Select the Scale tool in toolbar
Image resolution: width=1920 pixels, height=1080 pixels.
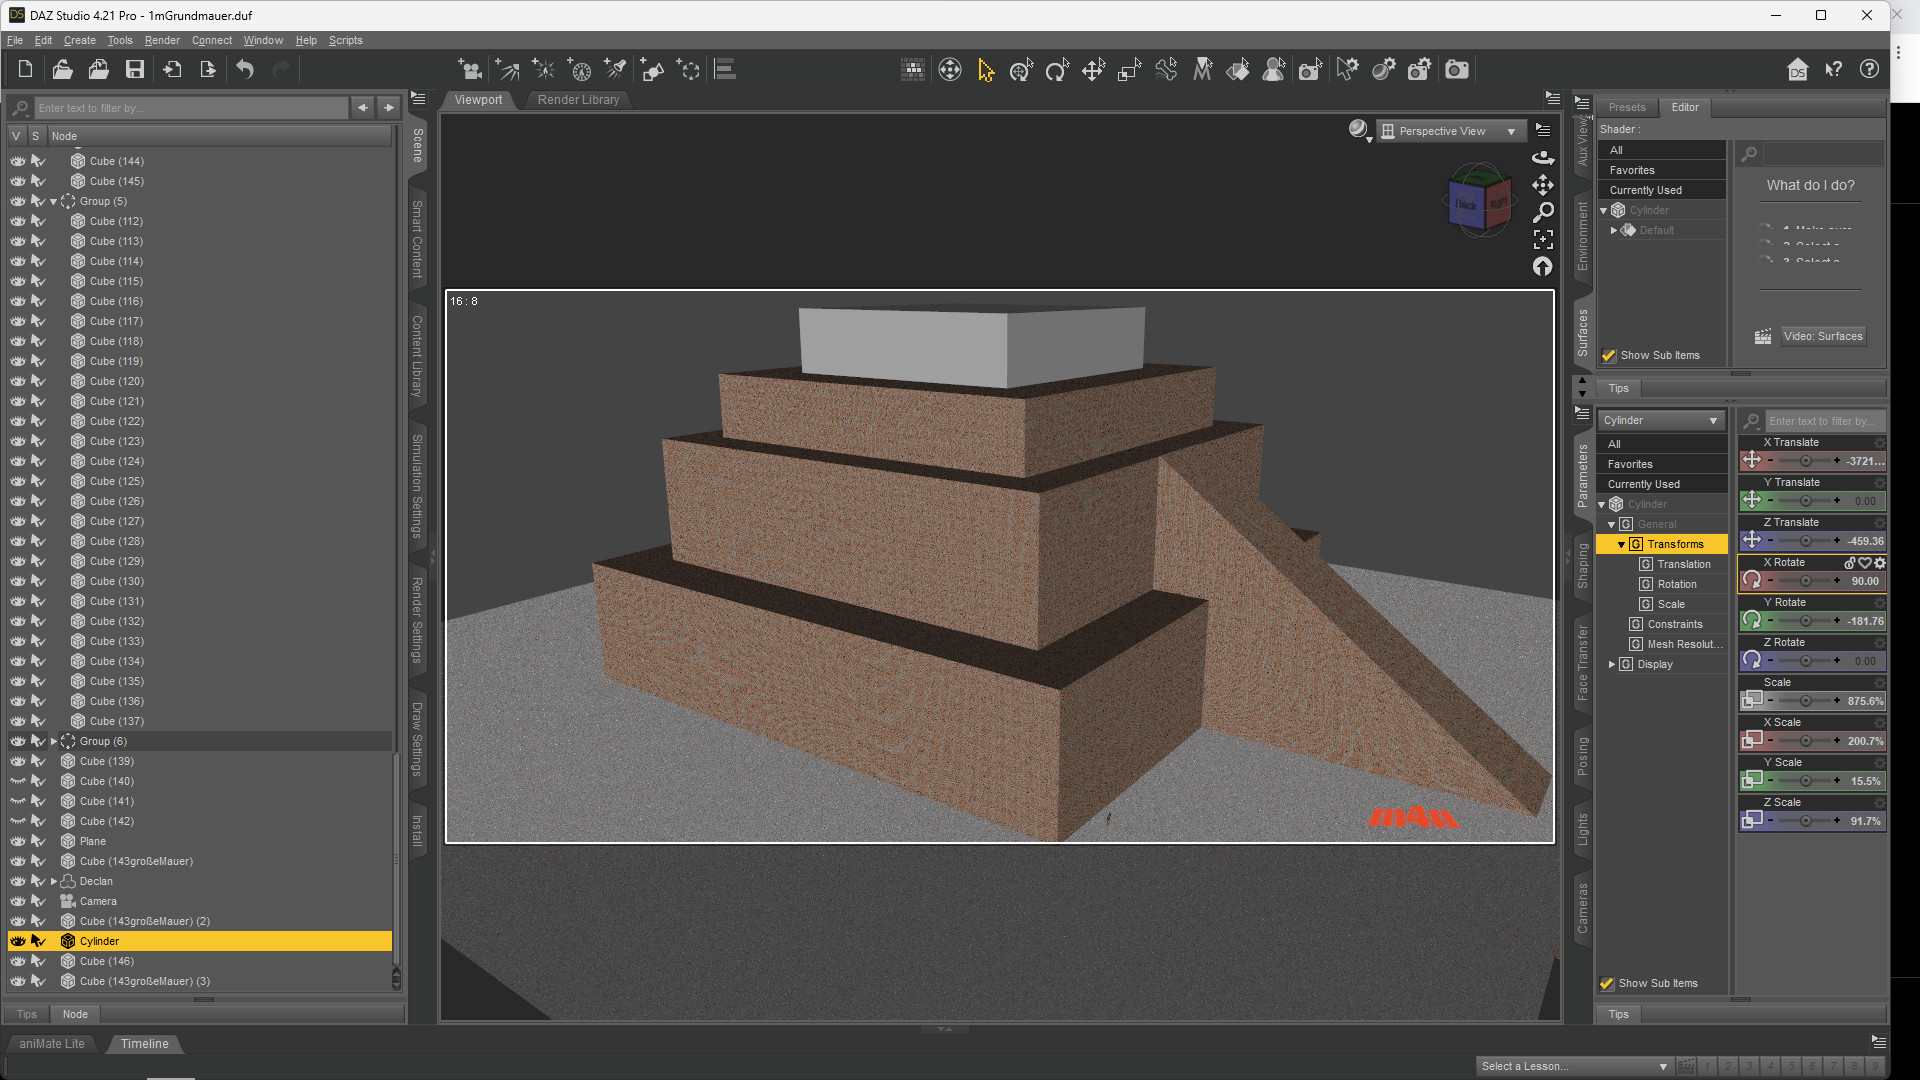click(1129, 70)
